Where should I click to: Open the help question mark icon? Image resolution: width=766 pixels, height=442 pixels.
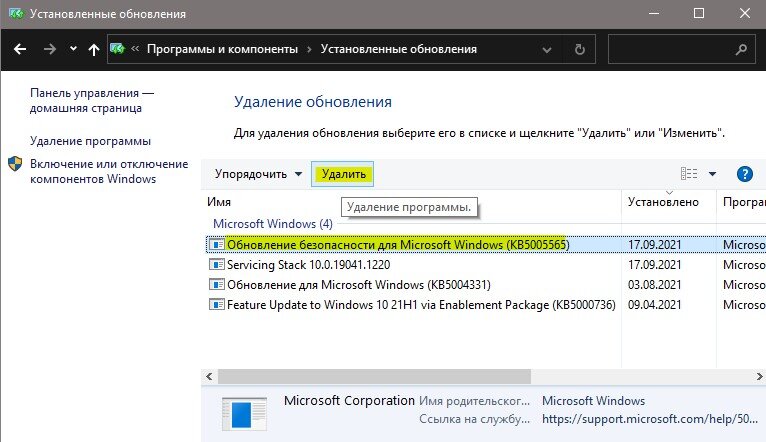pyautogui.click(x=745, y=174)
